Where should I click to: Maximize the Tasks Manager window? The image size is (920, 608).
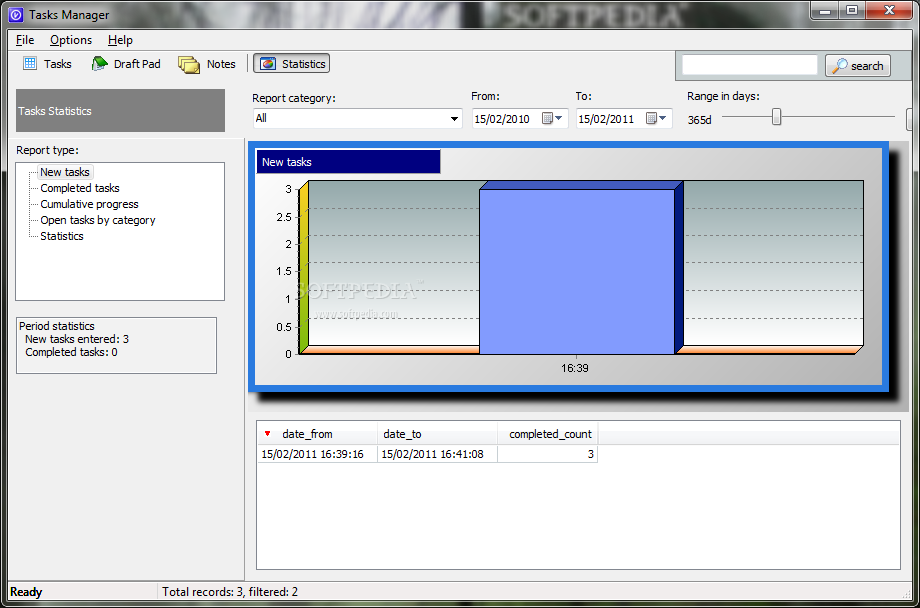click(852, 9)
